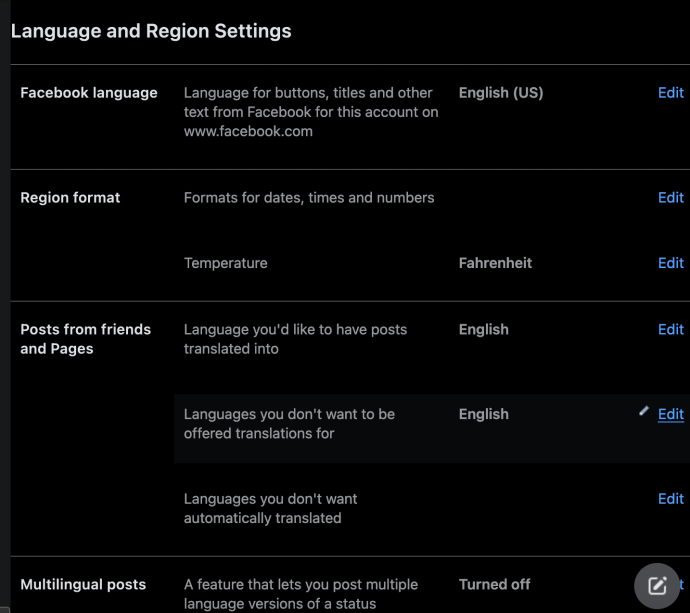Viewport: 690px width, 613px height.
Task: Open the new message compose icon
Action: 657,586
